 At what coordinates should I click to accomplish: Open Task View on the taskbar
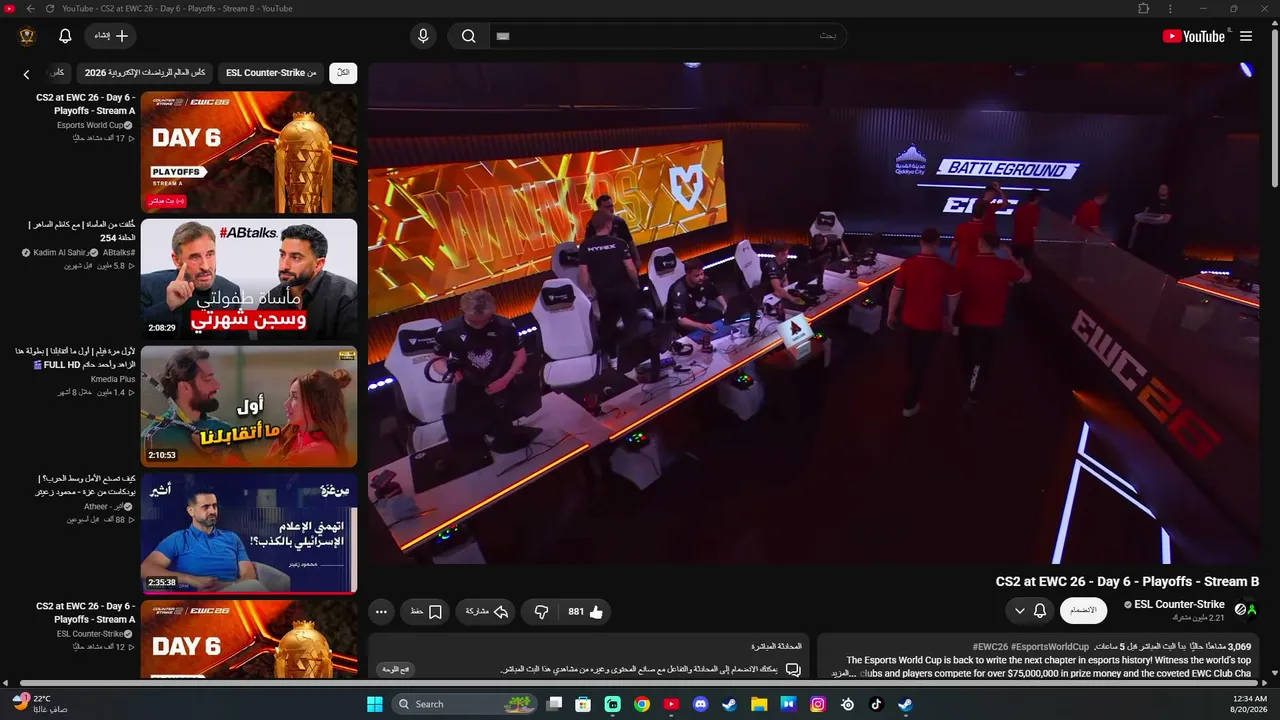554,704
